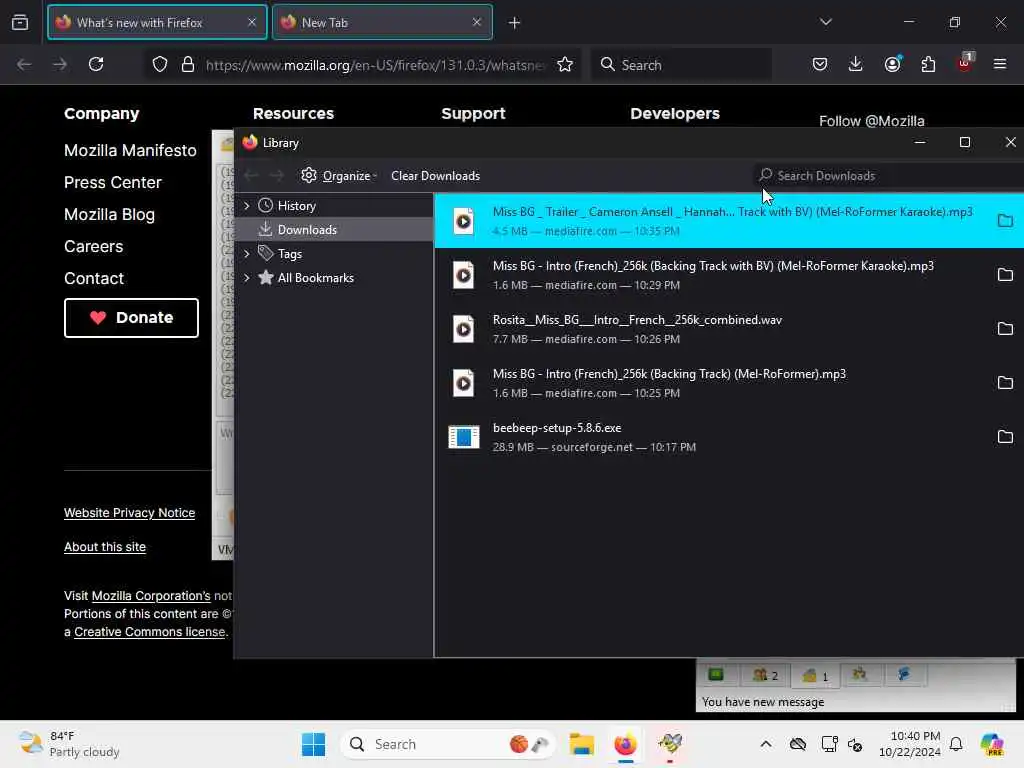This screenshot has height=768, width=1024.
Task: Open the Firefox account icon
Action: click(x=892, y=64)
